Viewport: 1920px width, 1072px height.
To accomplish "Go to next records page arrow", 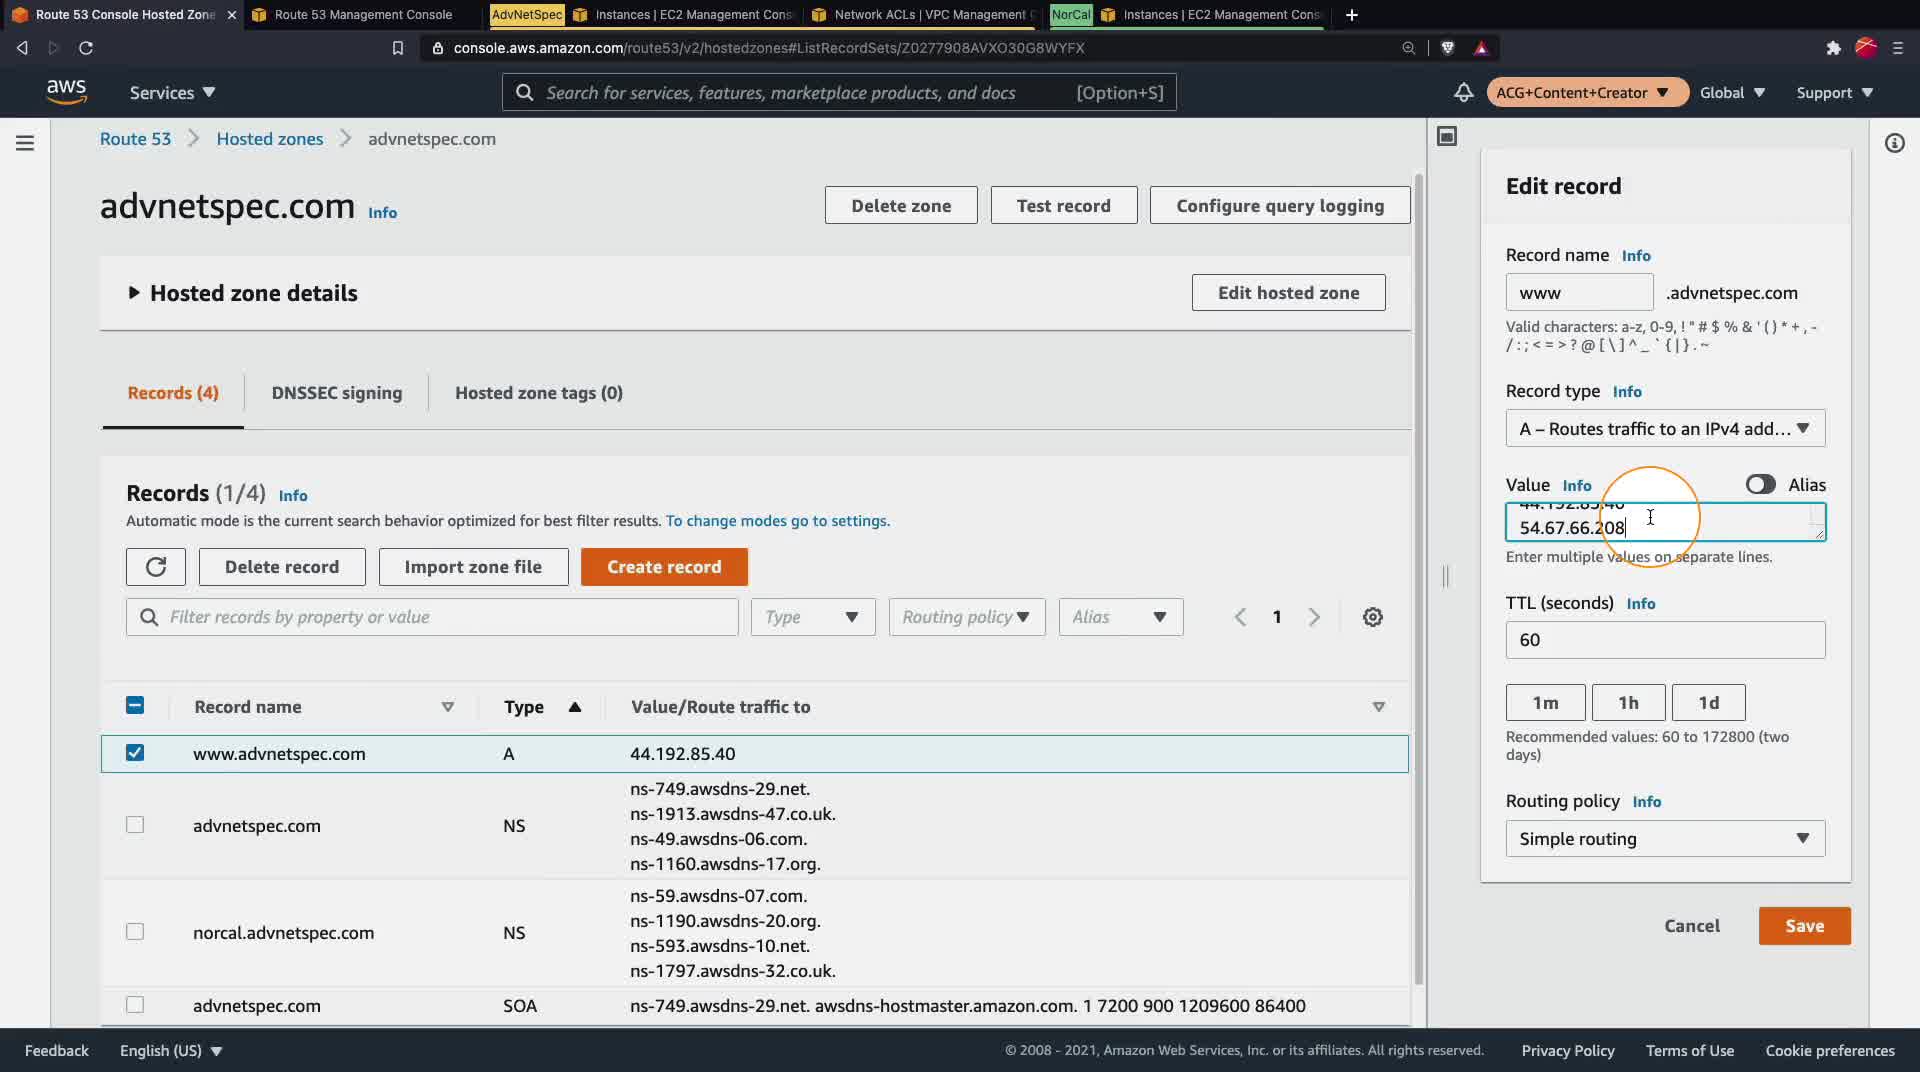I will click(x=1314, y=617).
